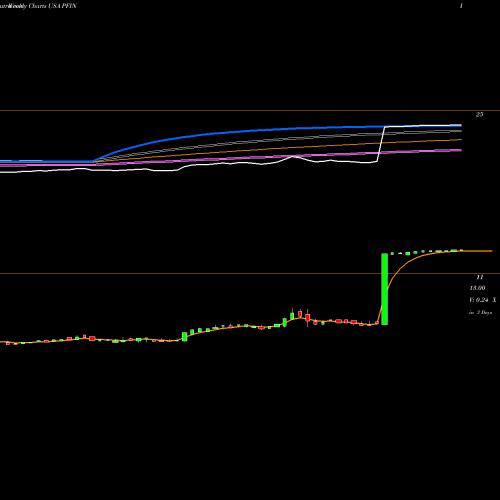Image resolution: width=500 pixels, height=500 pixels.
Task: Click the tall green breakout candlestick
Action: pos(384,289)
